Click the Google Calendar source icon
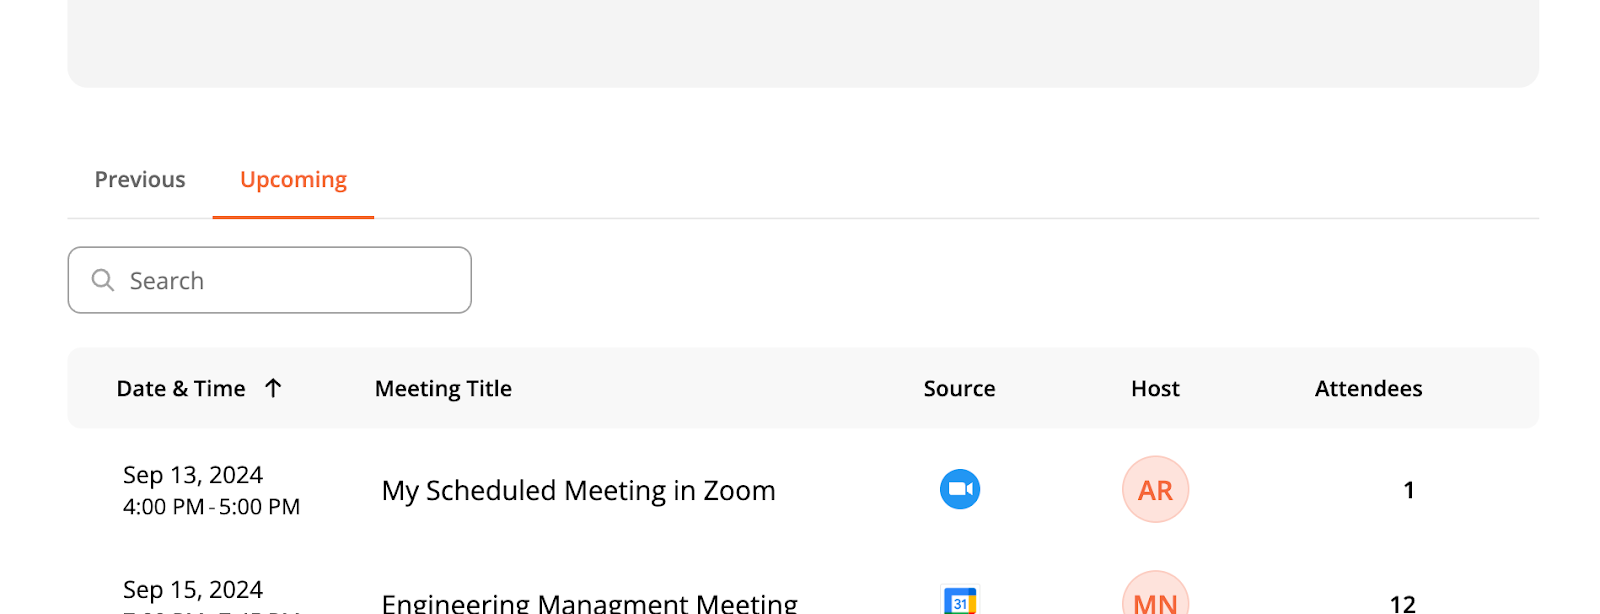The height and width of the screenshot is (614, 1600). pos(960,600)
